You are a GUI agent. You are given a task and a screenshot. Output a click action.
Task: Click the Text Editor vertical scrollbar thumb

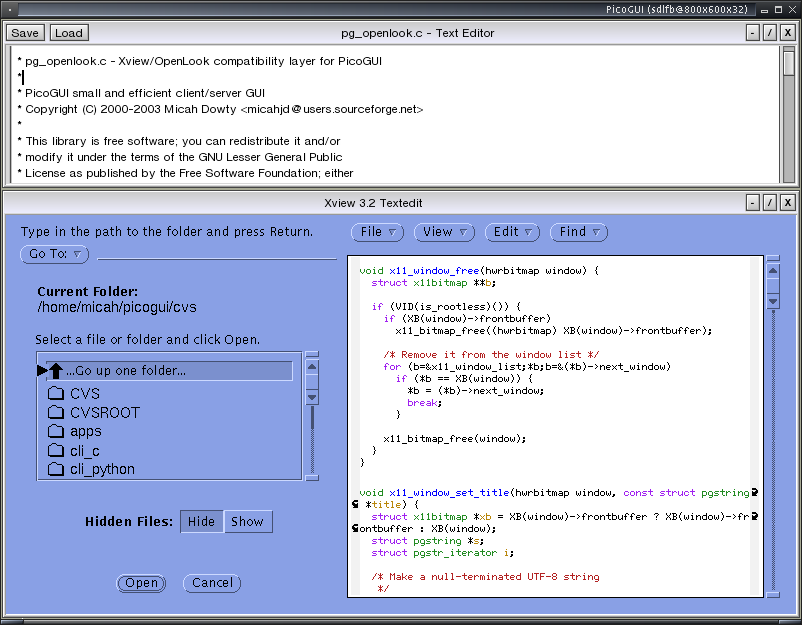pos(789,62)
